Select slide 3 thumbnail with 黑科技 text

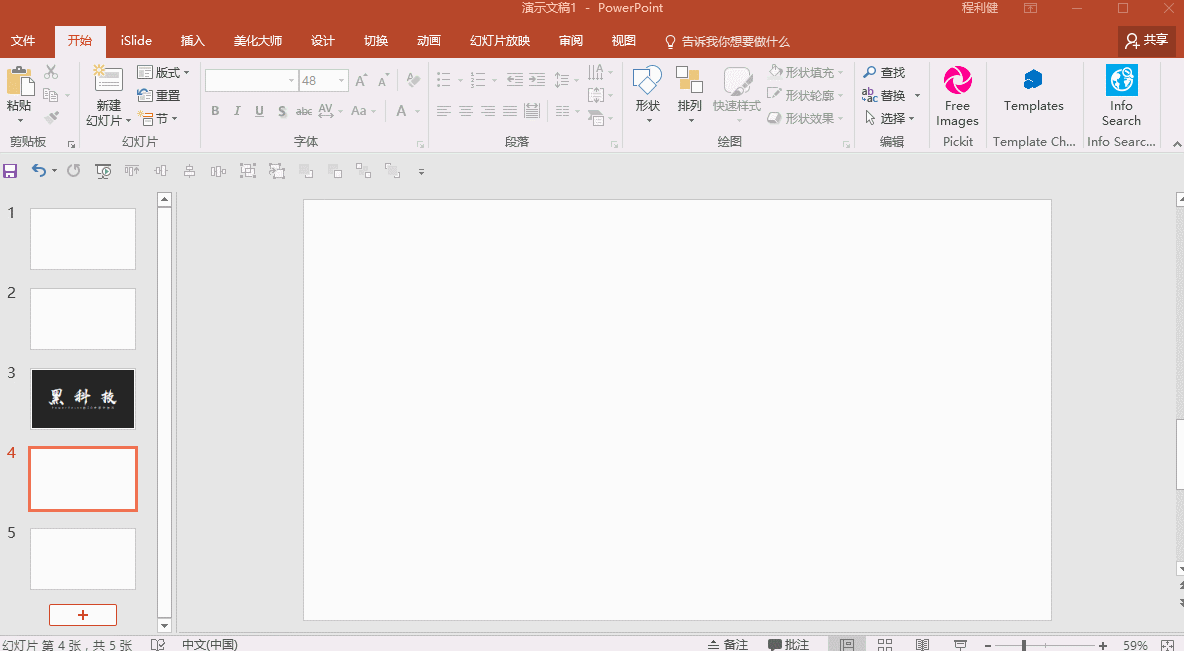click(x=83, y=398)
